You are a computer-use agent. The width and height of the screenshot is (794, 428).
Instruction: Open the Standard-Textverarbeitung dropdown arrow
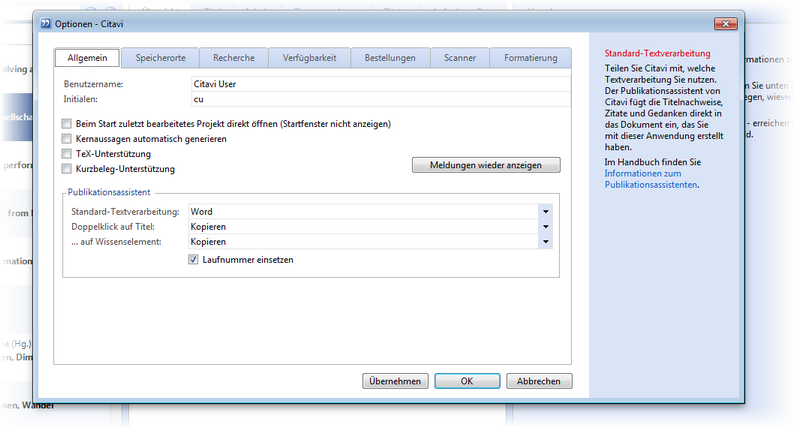coord(546,212)
